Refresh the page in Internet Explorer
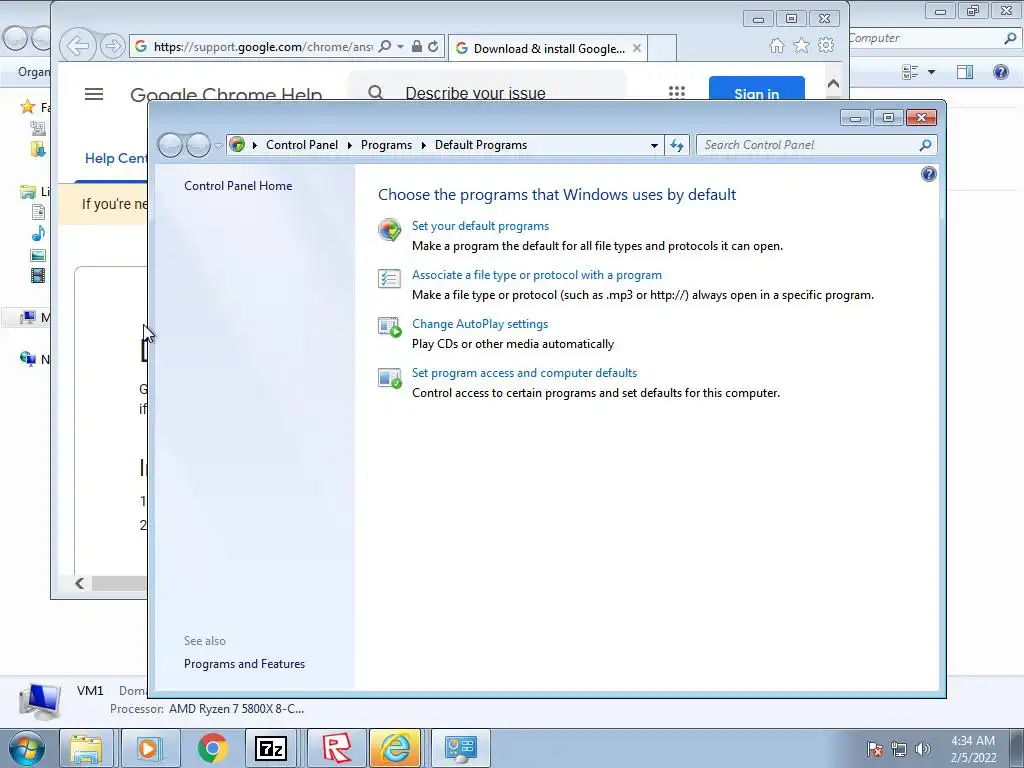The width and height of the screenshot is (1024, 768). tap(432, 46)
